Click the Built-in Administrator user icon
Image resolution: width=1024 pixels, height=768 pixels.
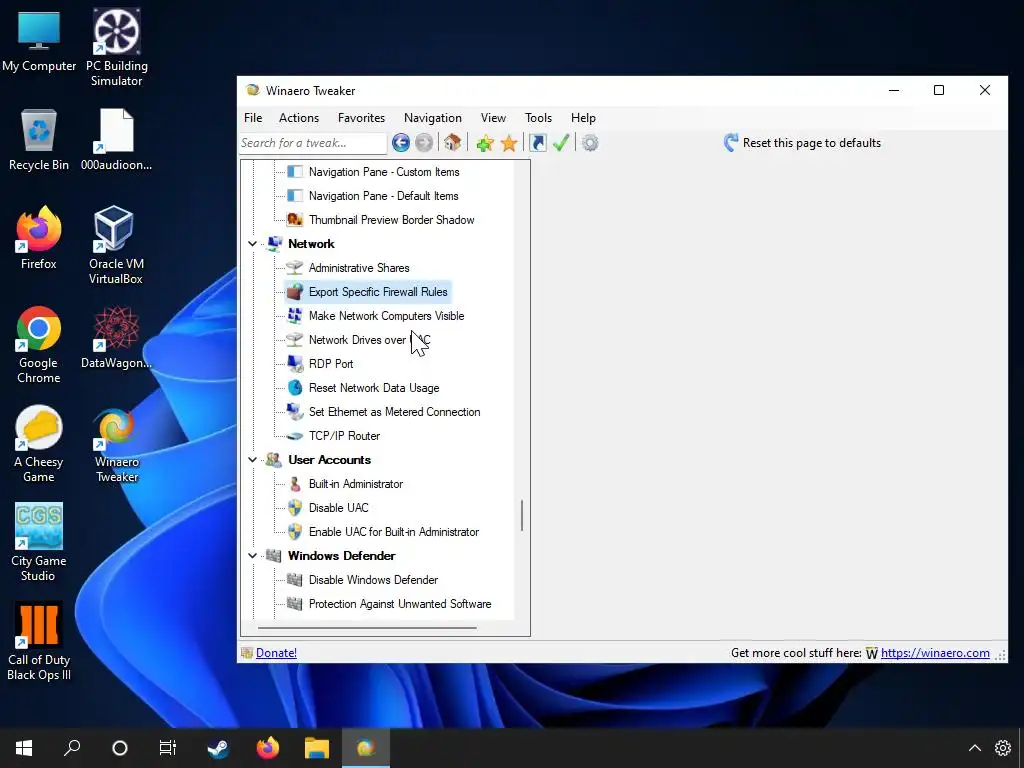tap(295, 484)
